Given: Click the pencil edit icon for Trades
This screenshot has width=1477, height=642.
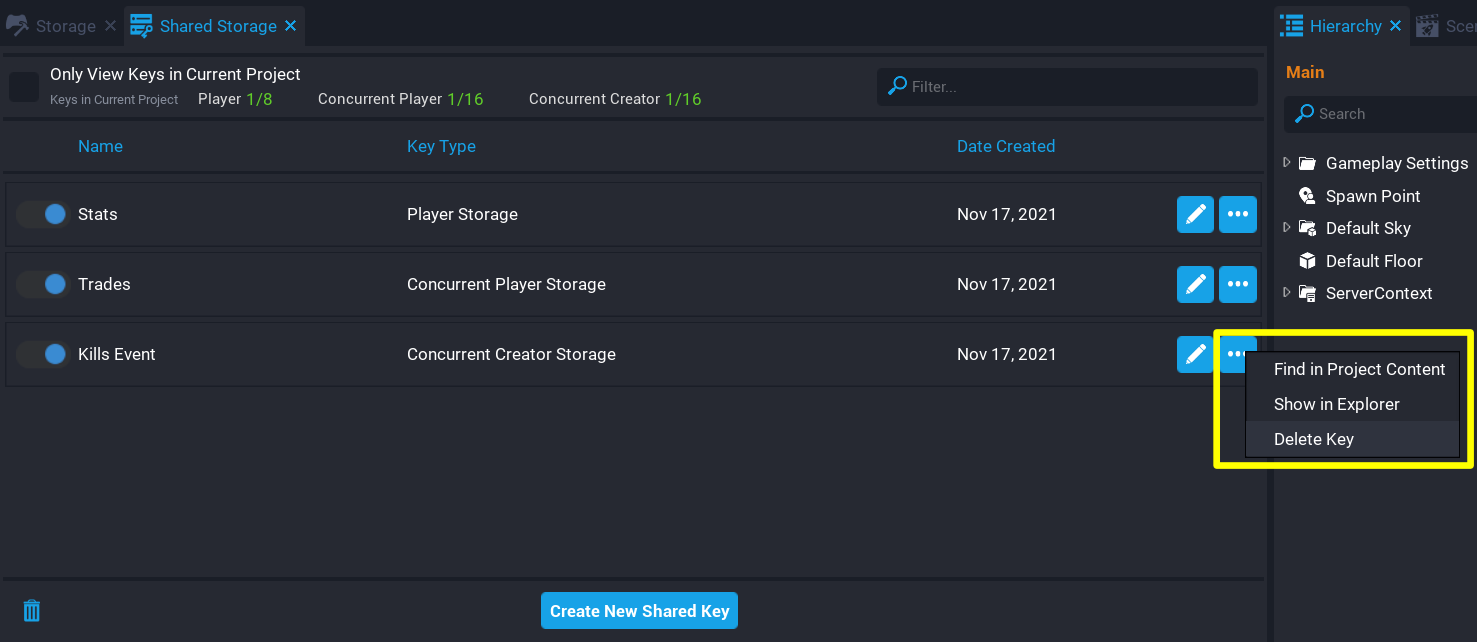Looking at the screenshot, I should (x=1195, y=284).
